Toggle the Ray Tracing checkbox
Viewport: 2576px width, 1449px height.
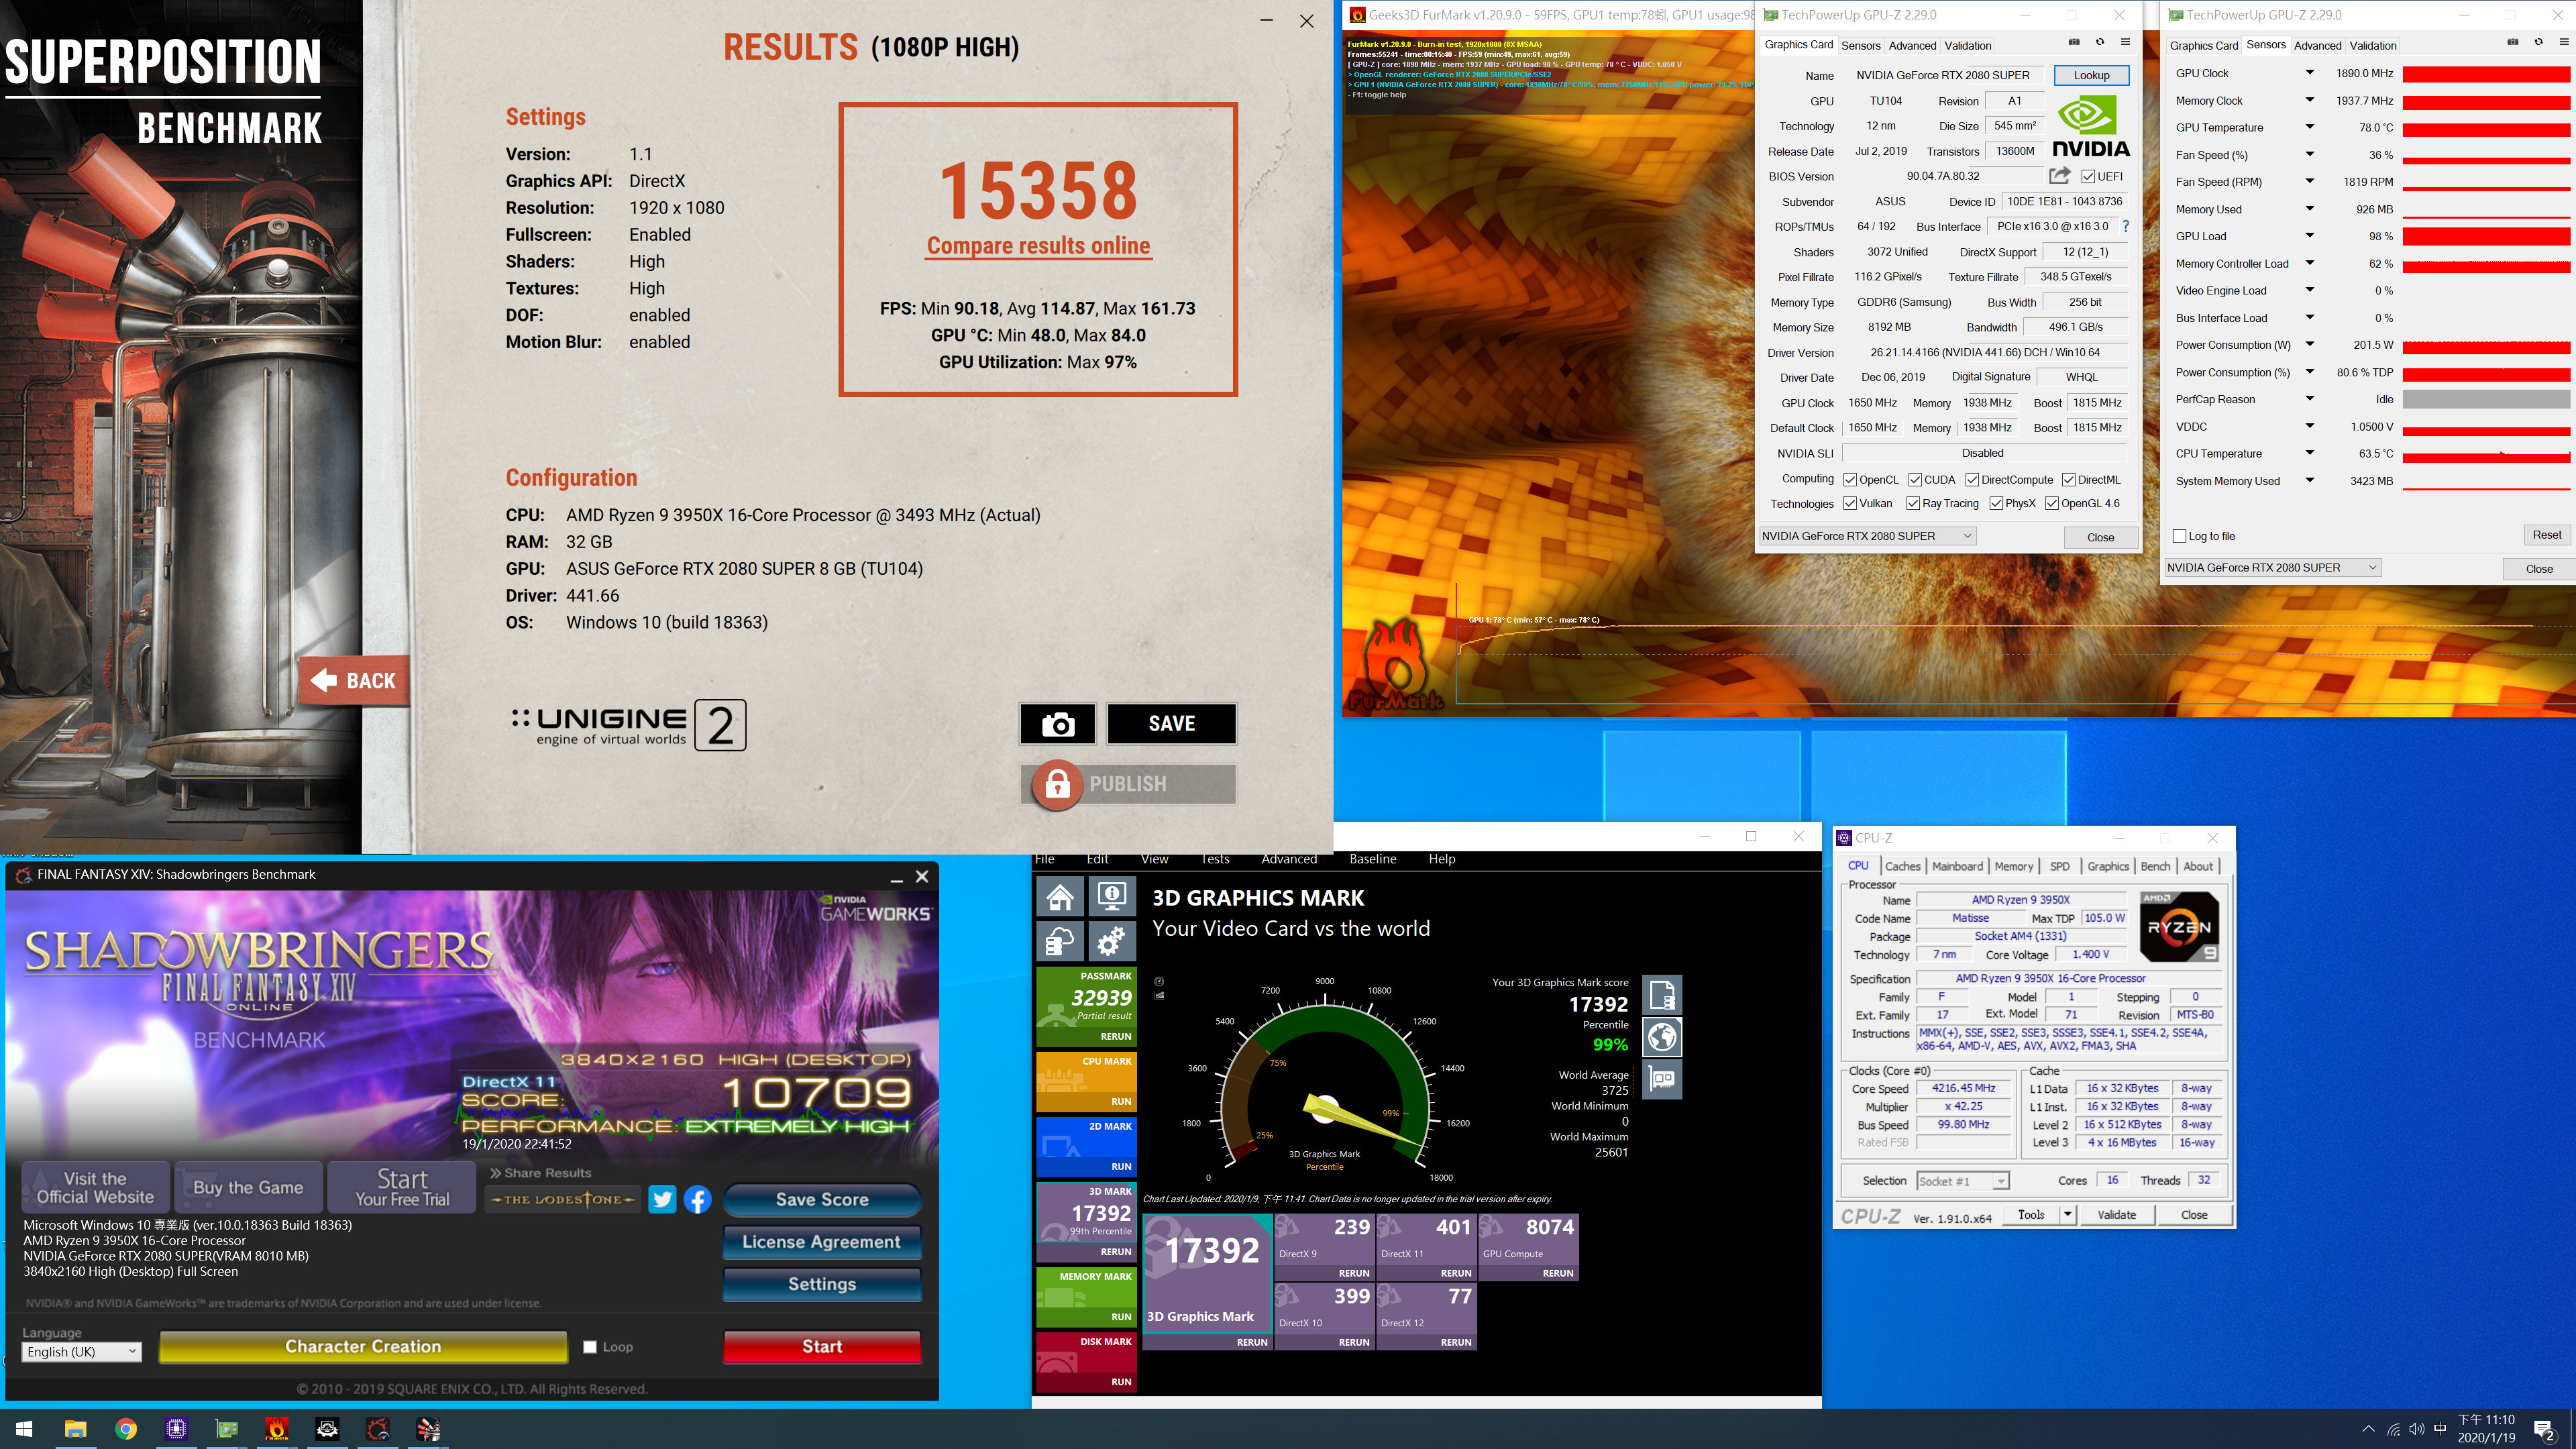pos(1913,504)
